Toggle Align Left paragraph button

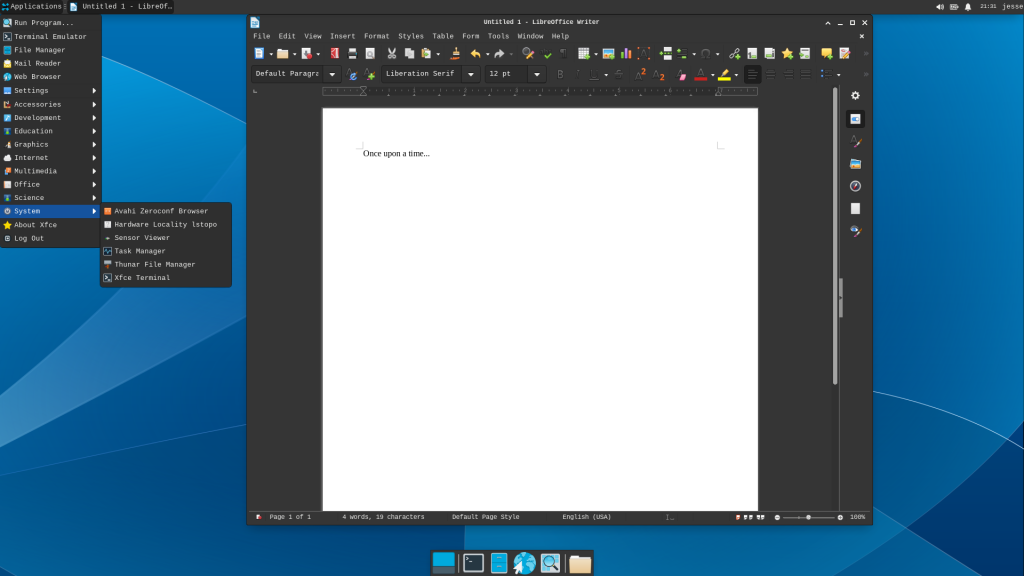point(753,74)
